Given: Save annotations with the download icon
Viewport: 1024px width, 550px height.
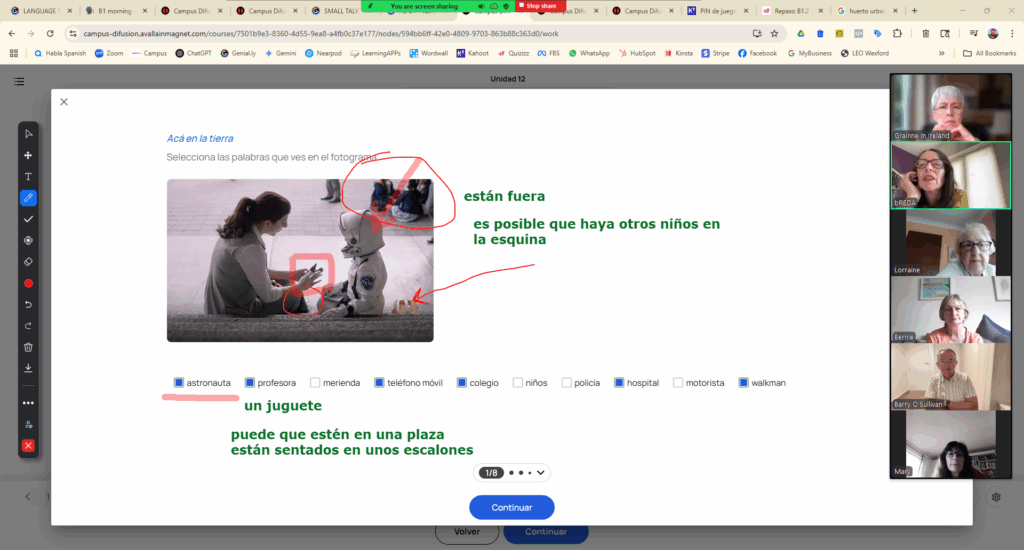Looking at the screenshot, I should click(x=28, y=368).
